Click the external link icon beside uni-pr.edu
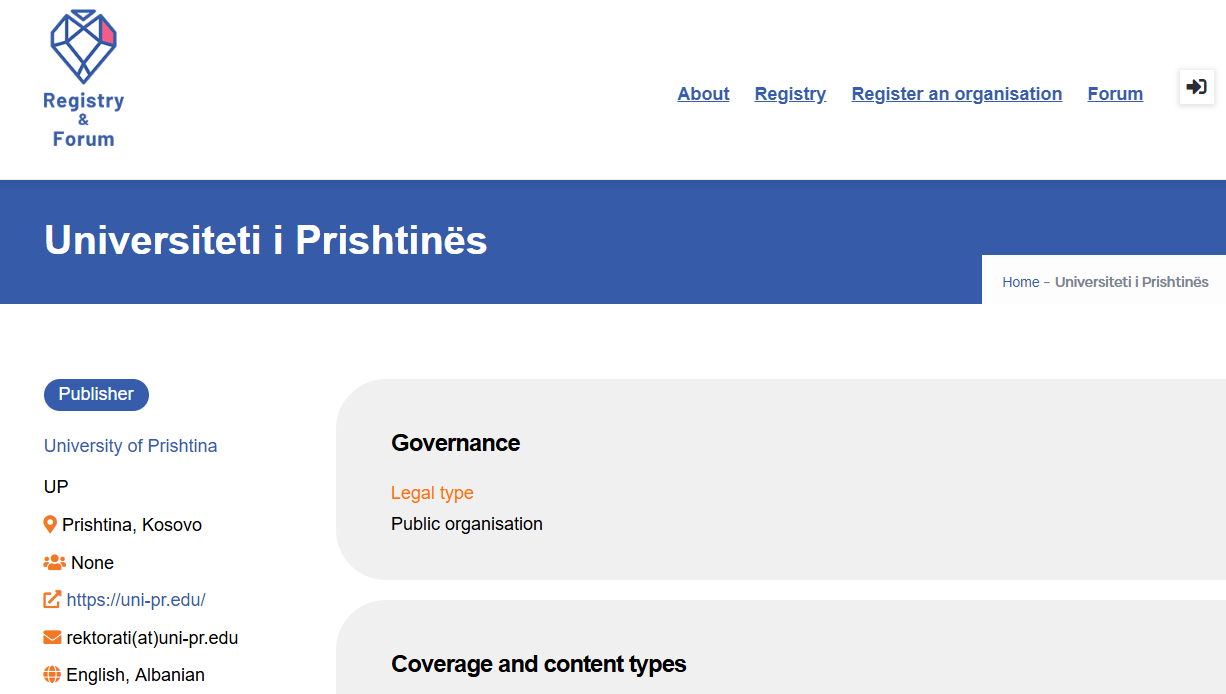This screenshot has width=1226, height=694. pos(52,600)
